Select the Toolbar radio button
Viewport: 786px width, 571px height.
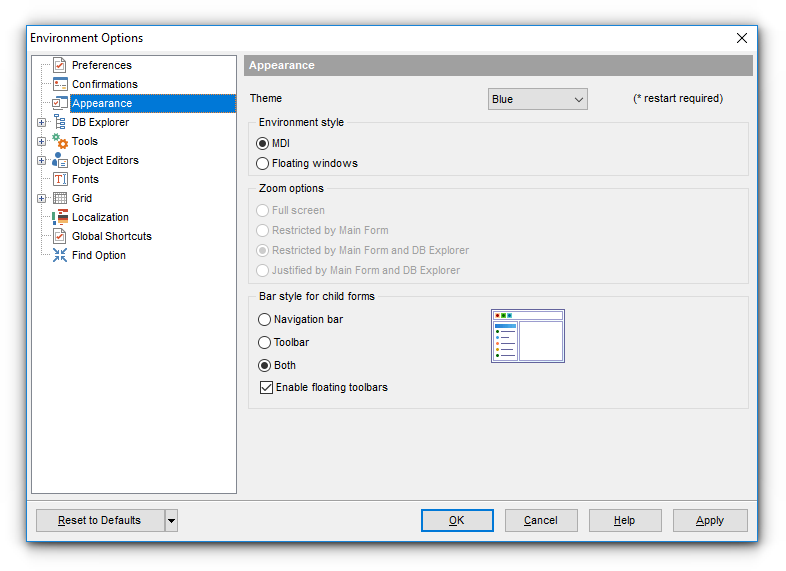[265, 343]
